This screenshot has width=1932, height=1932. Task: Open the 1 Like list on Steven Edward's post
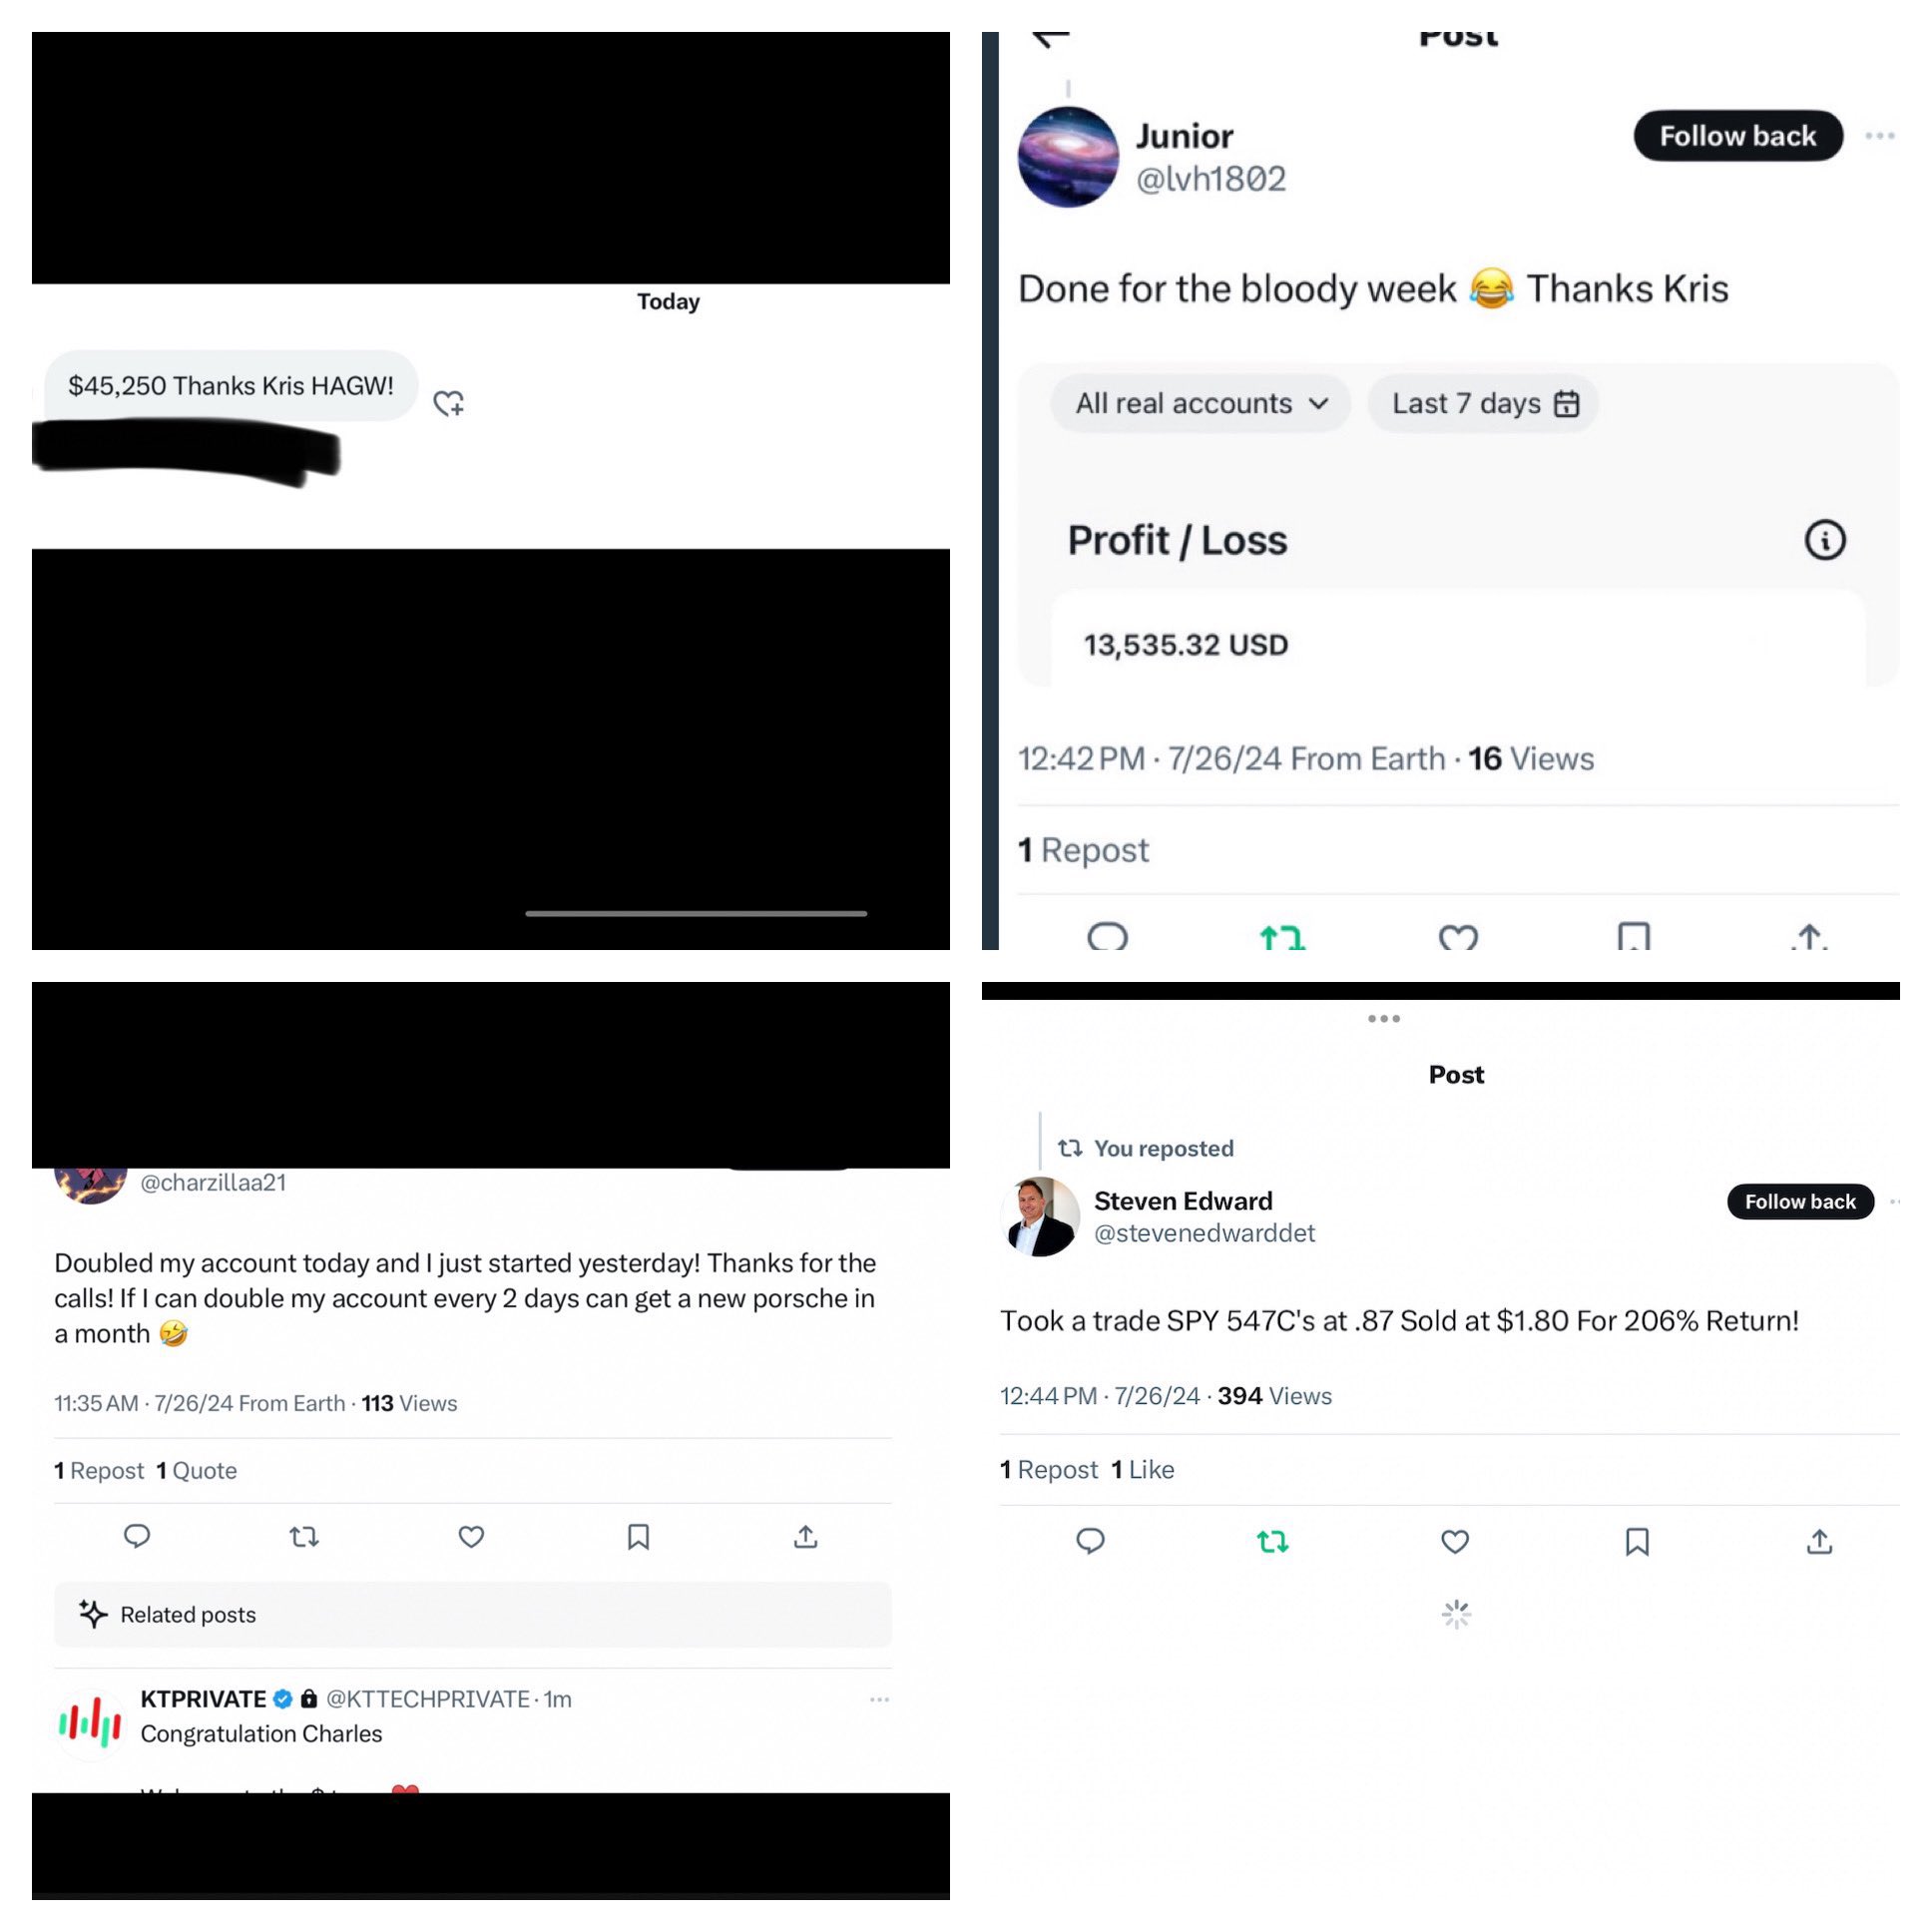click(x=1143, y=1469)
